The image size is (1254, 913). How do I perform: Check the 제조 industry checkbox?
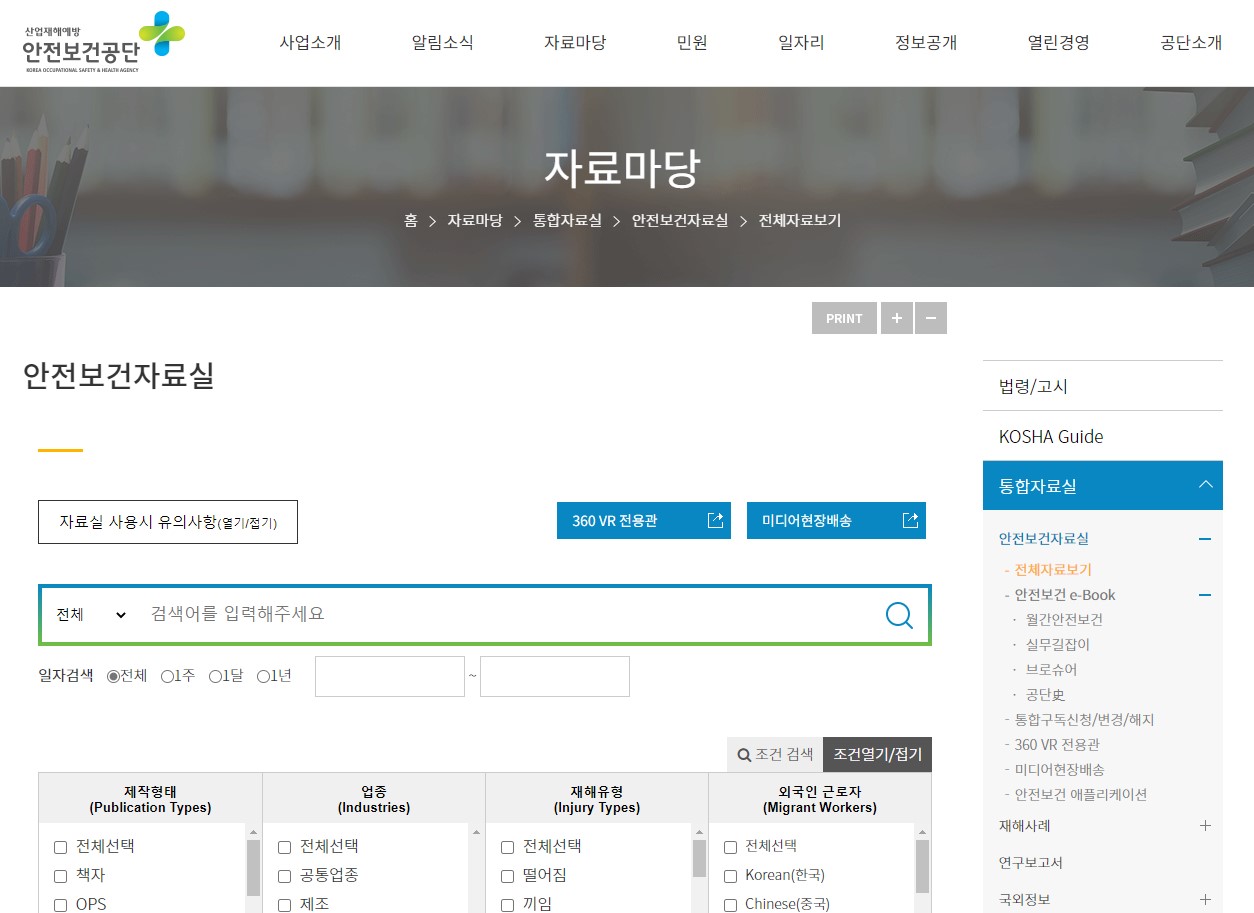pyautogui.click(x=285, y=905)
